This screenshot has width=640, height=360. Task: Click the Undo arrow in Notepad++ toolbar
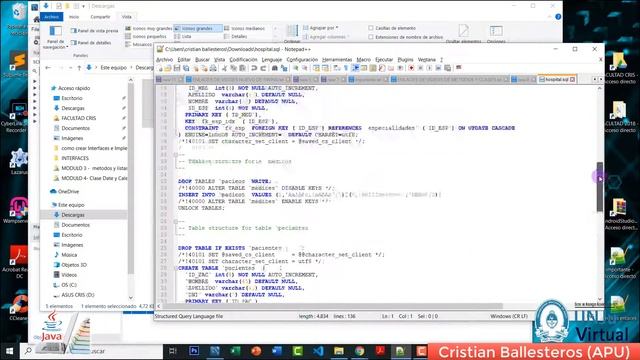(x=253, y=68)
